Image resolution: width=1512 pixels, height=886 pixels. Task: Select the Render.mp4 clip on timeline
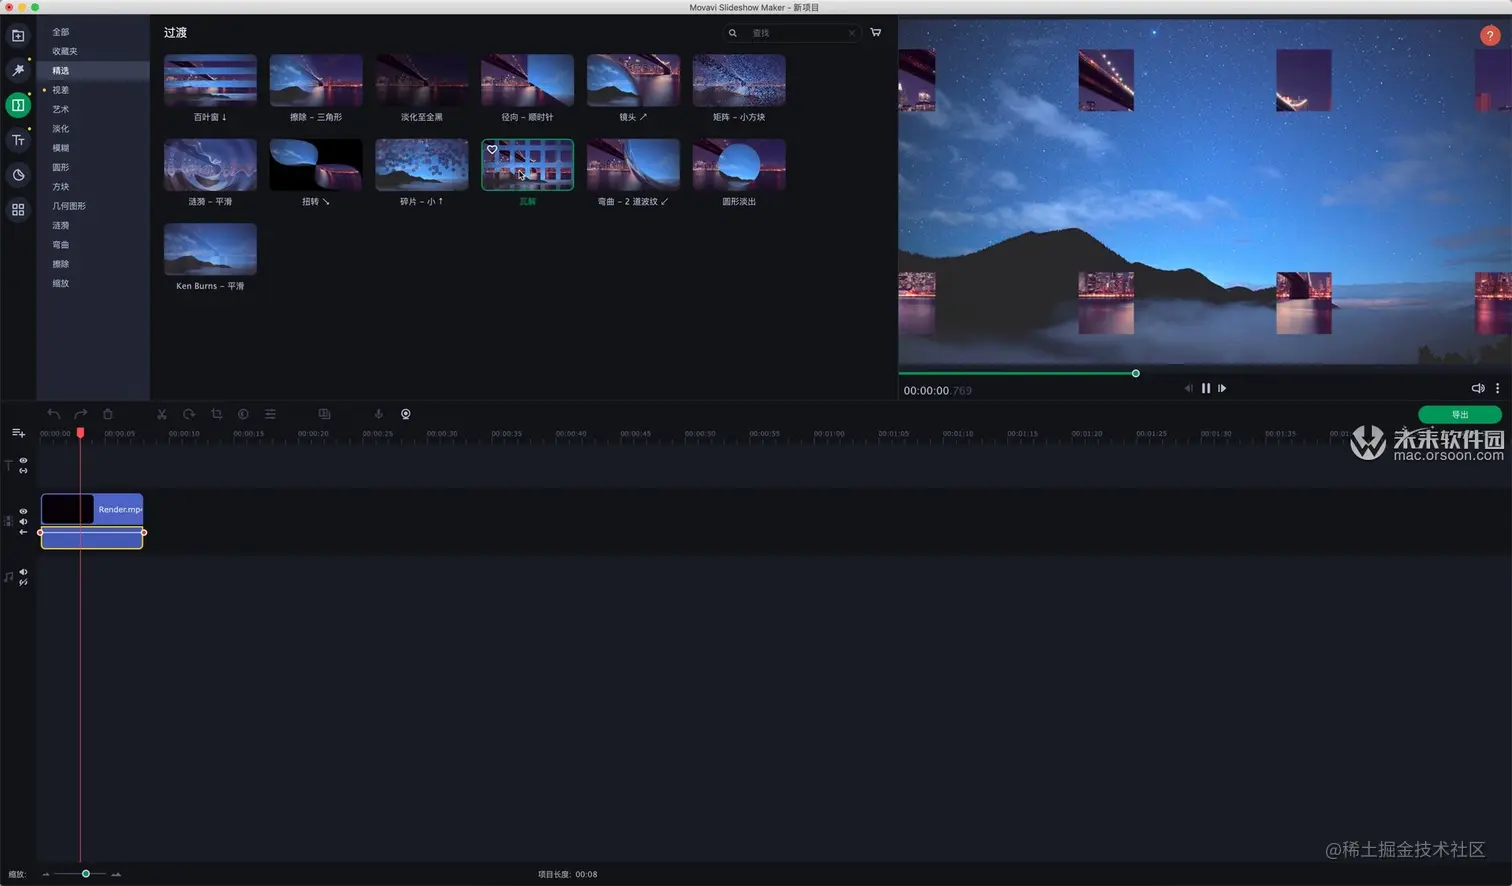point(92,509)
